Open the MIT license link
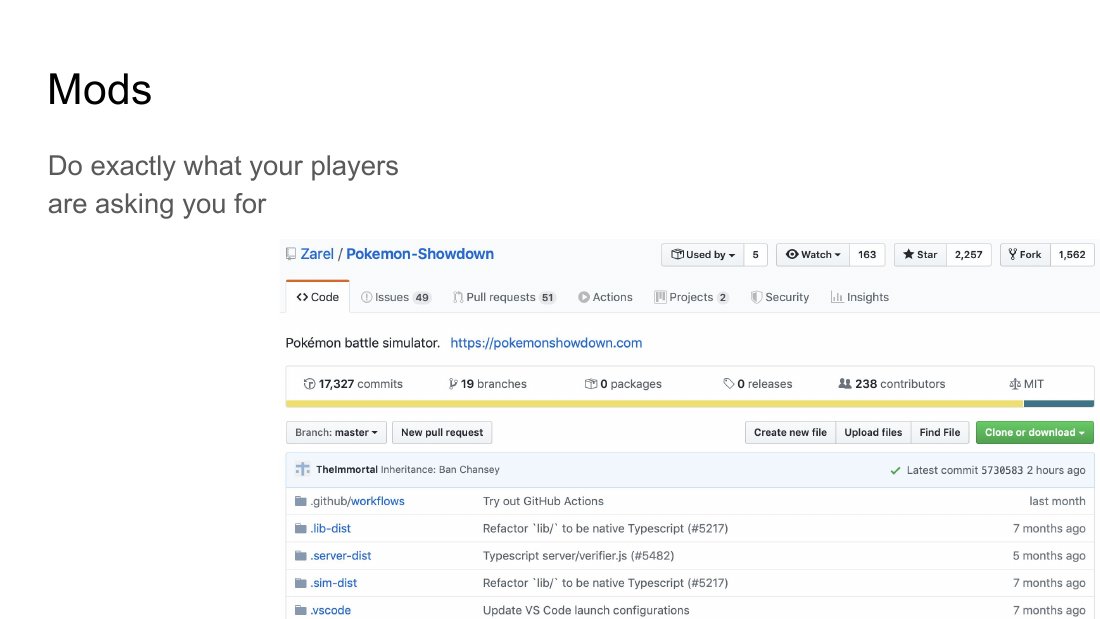This screenshot has width=1100, height=619. [1026, 384]
